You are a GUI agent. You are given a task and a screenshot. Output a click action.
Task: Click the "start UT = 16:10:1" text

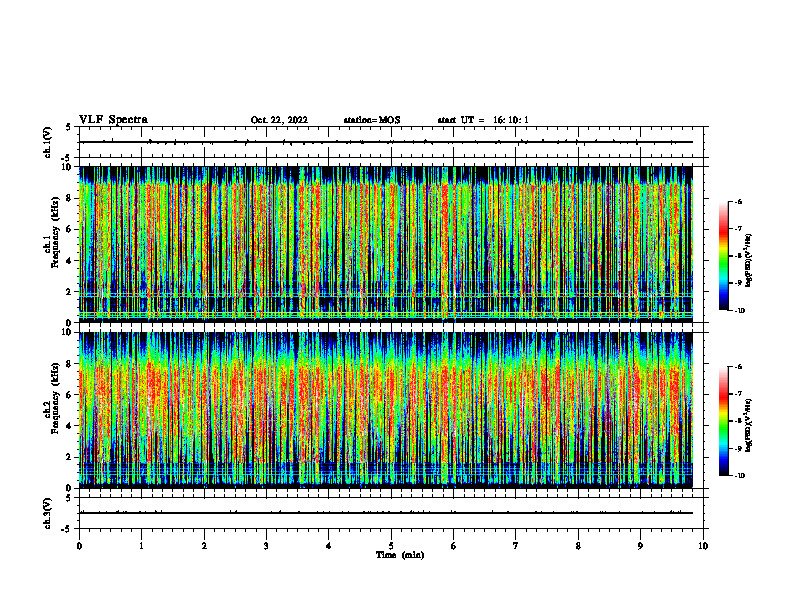point(483,120)
